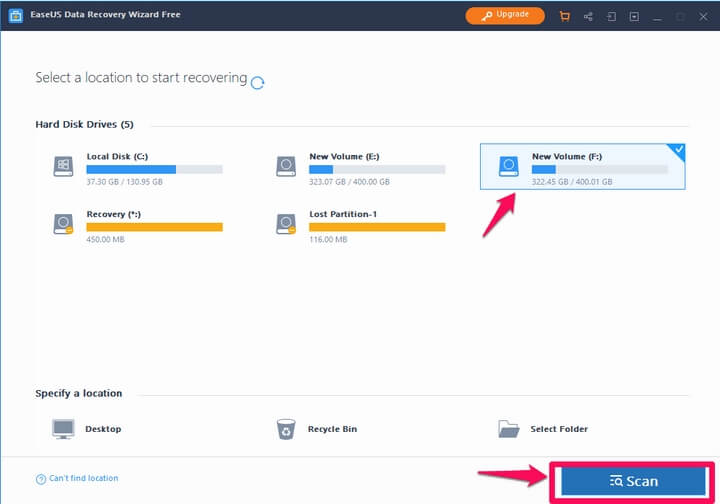The width and height of the screenshot is (720, 504).
Task: Select the Lost Partition-1 drive icon
Action: [286, 224]
